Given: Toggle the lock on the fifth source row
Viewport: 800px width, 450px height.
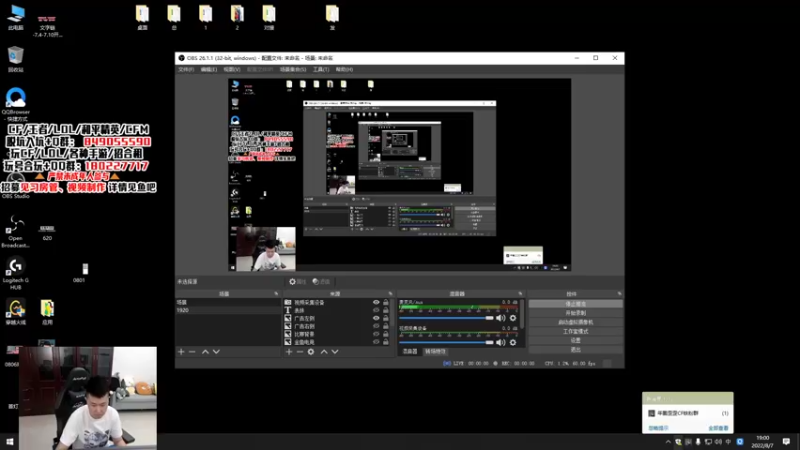Looking at the screenshot, I should coord(386,334).
